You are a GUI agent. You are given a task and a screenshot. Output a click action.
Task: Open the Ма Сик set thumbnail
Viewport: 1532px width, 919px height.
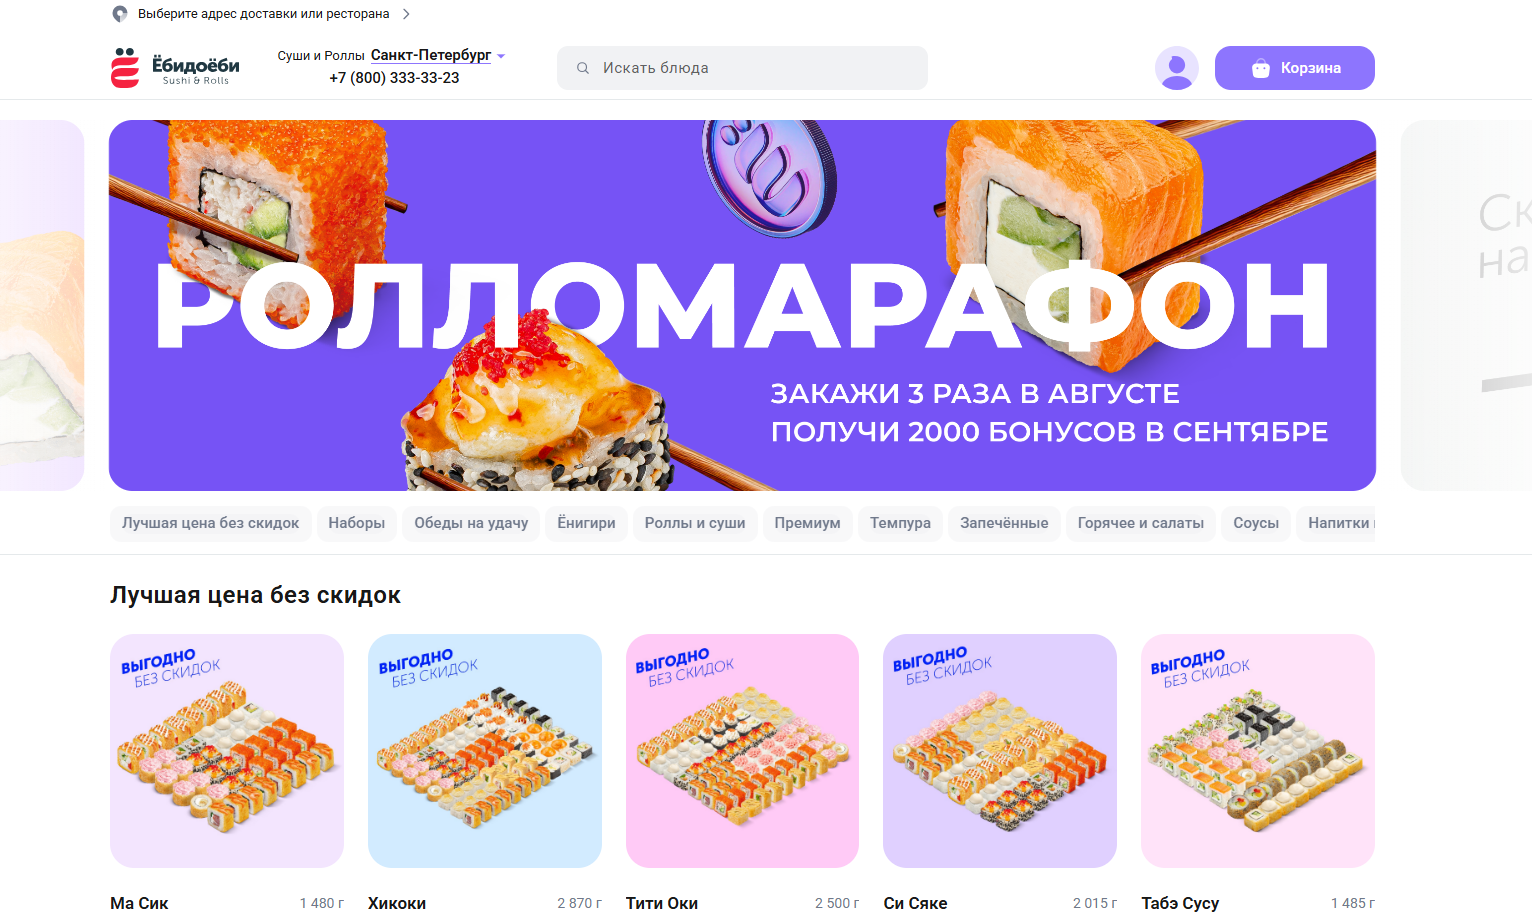(x=227, y=751)
